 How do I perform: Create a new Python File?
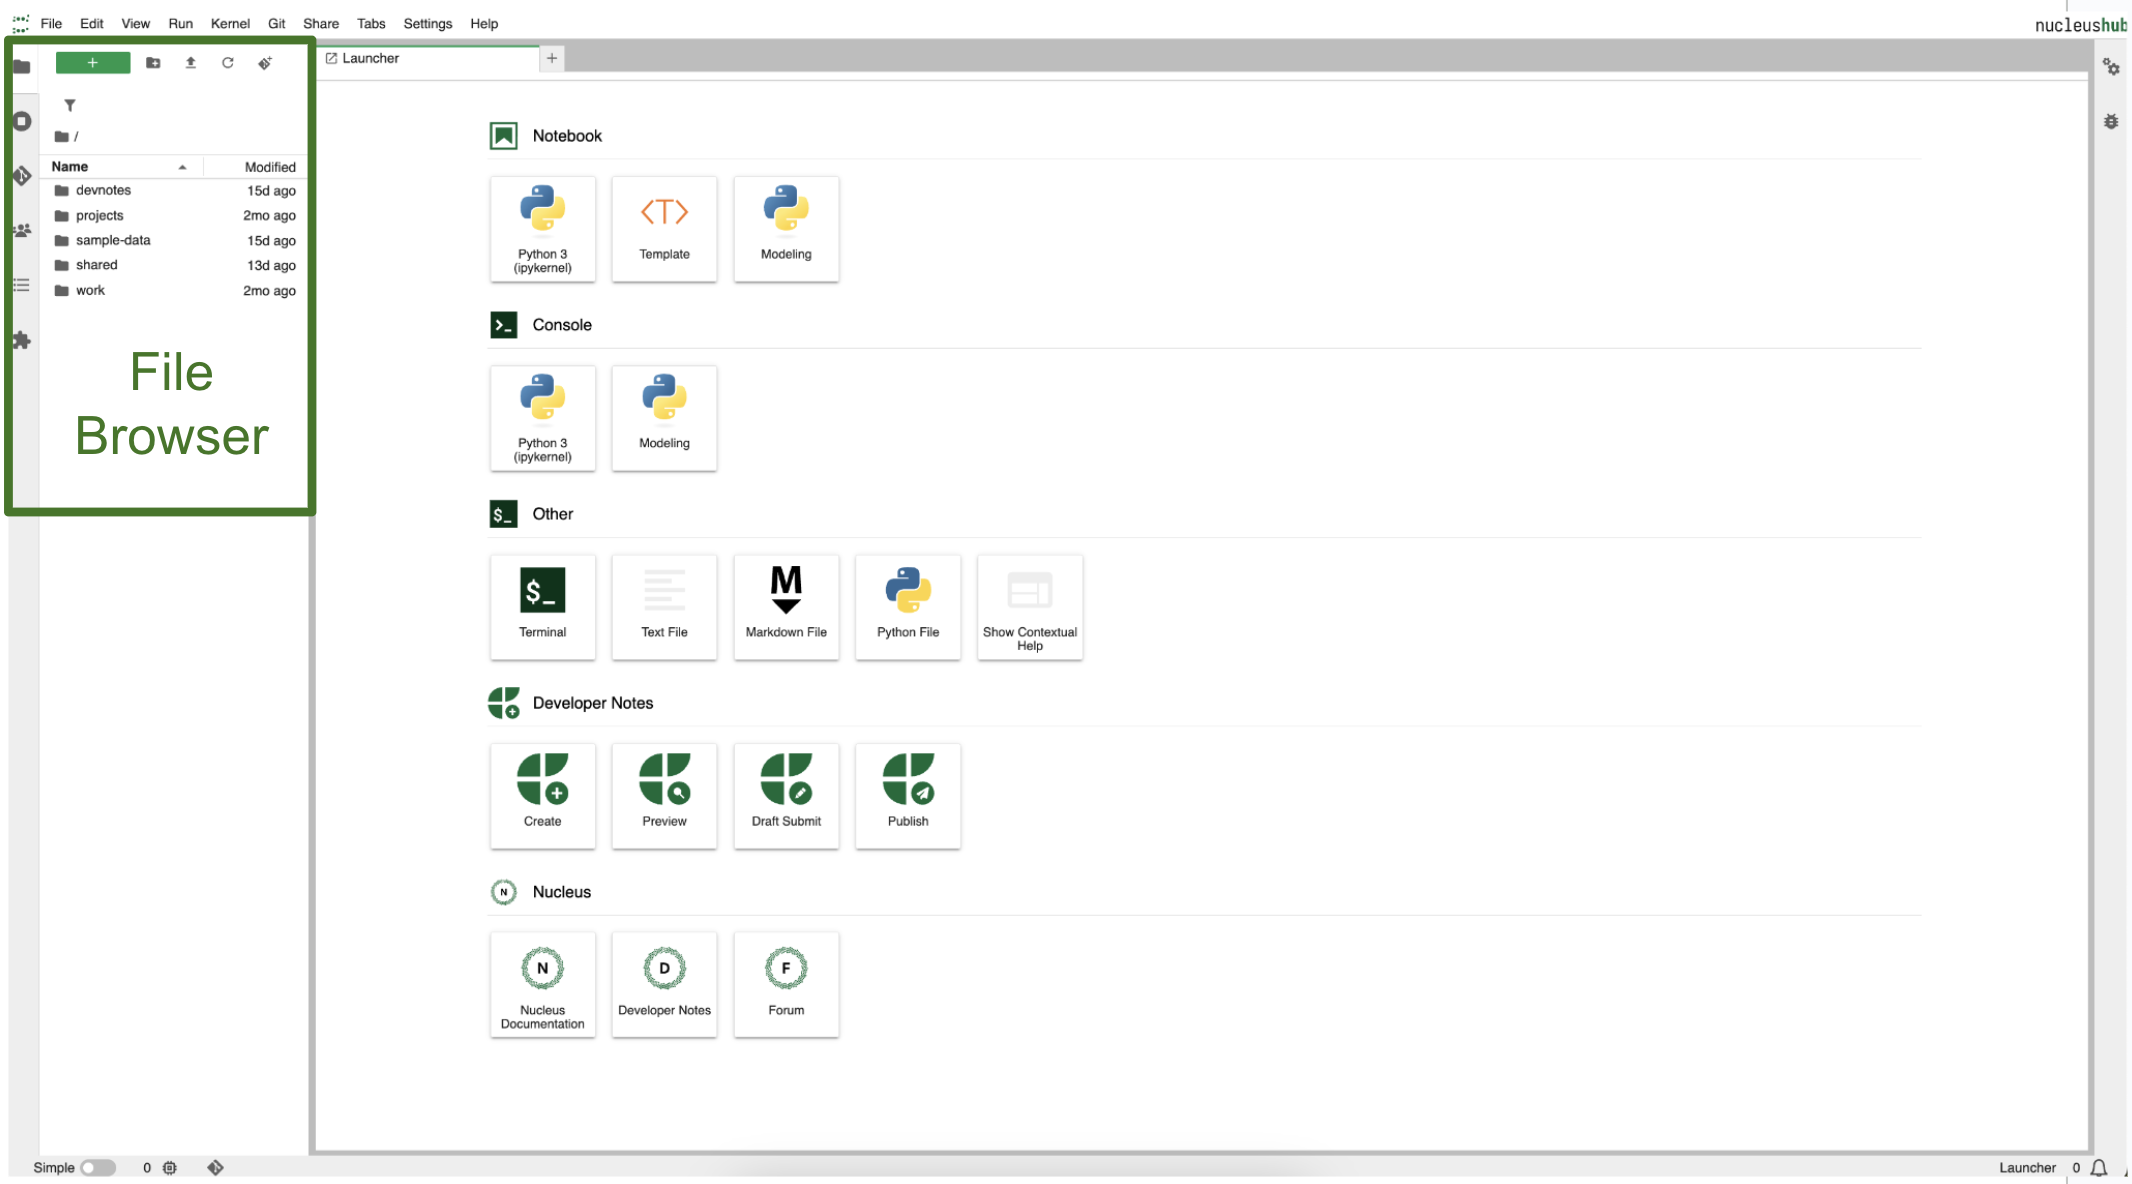[x=908, y=607]
